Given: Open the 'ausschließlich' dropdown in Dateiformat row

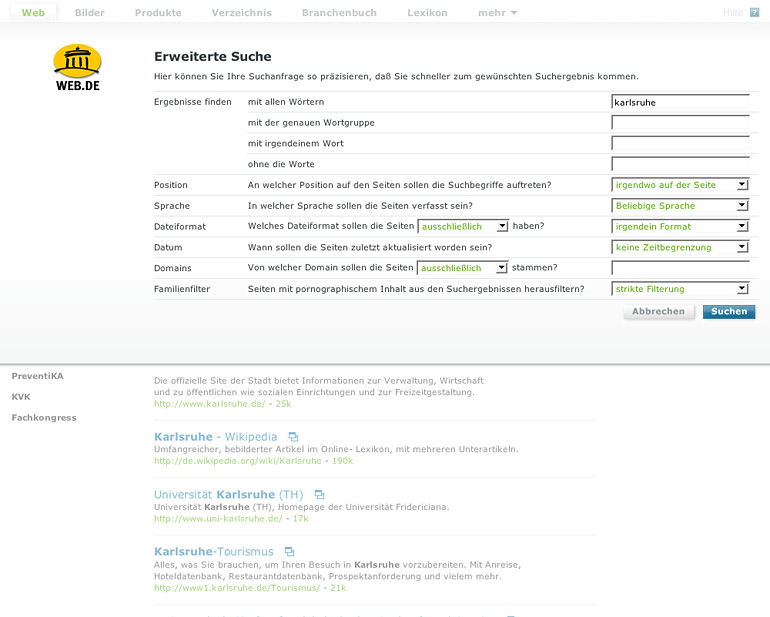Looking at the screenshot, I should point(463,226).
